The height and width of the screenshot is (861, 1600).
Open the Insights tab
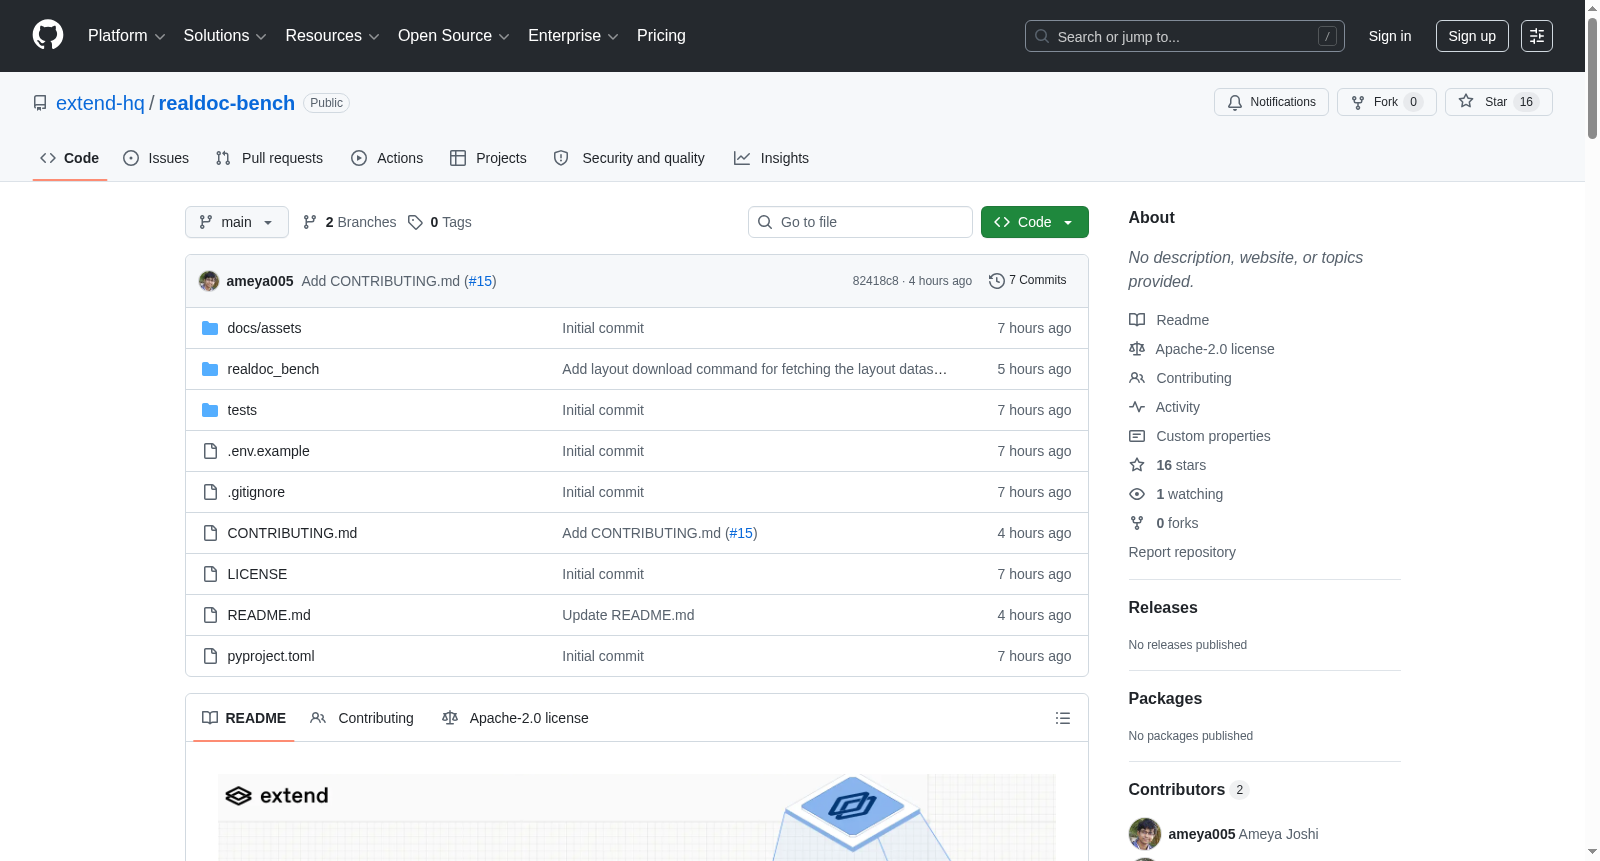point(771,158)
